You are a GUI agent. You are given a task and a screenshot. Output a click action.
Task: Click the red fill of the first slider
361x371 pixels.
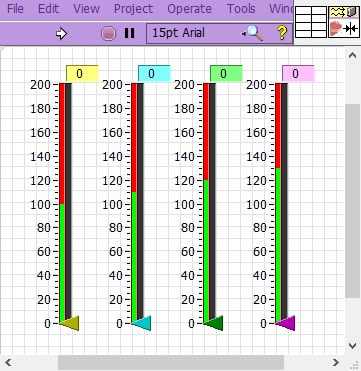62,143
